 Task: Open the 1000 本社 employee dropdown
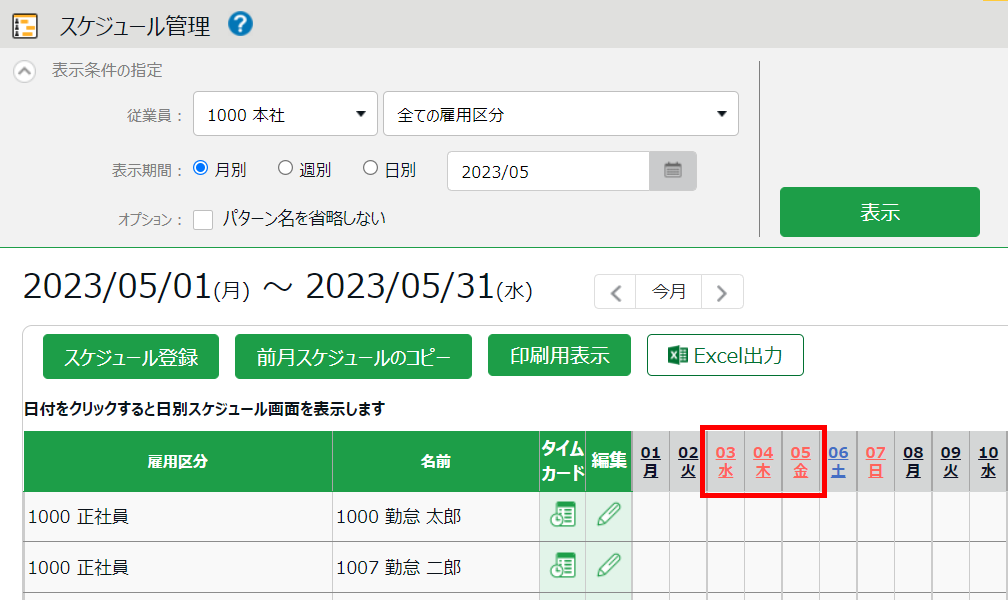click(x=285, y=114)
